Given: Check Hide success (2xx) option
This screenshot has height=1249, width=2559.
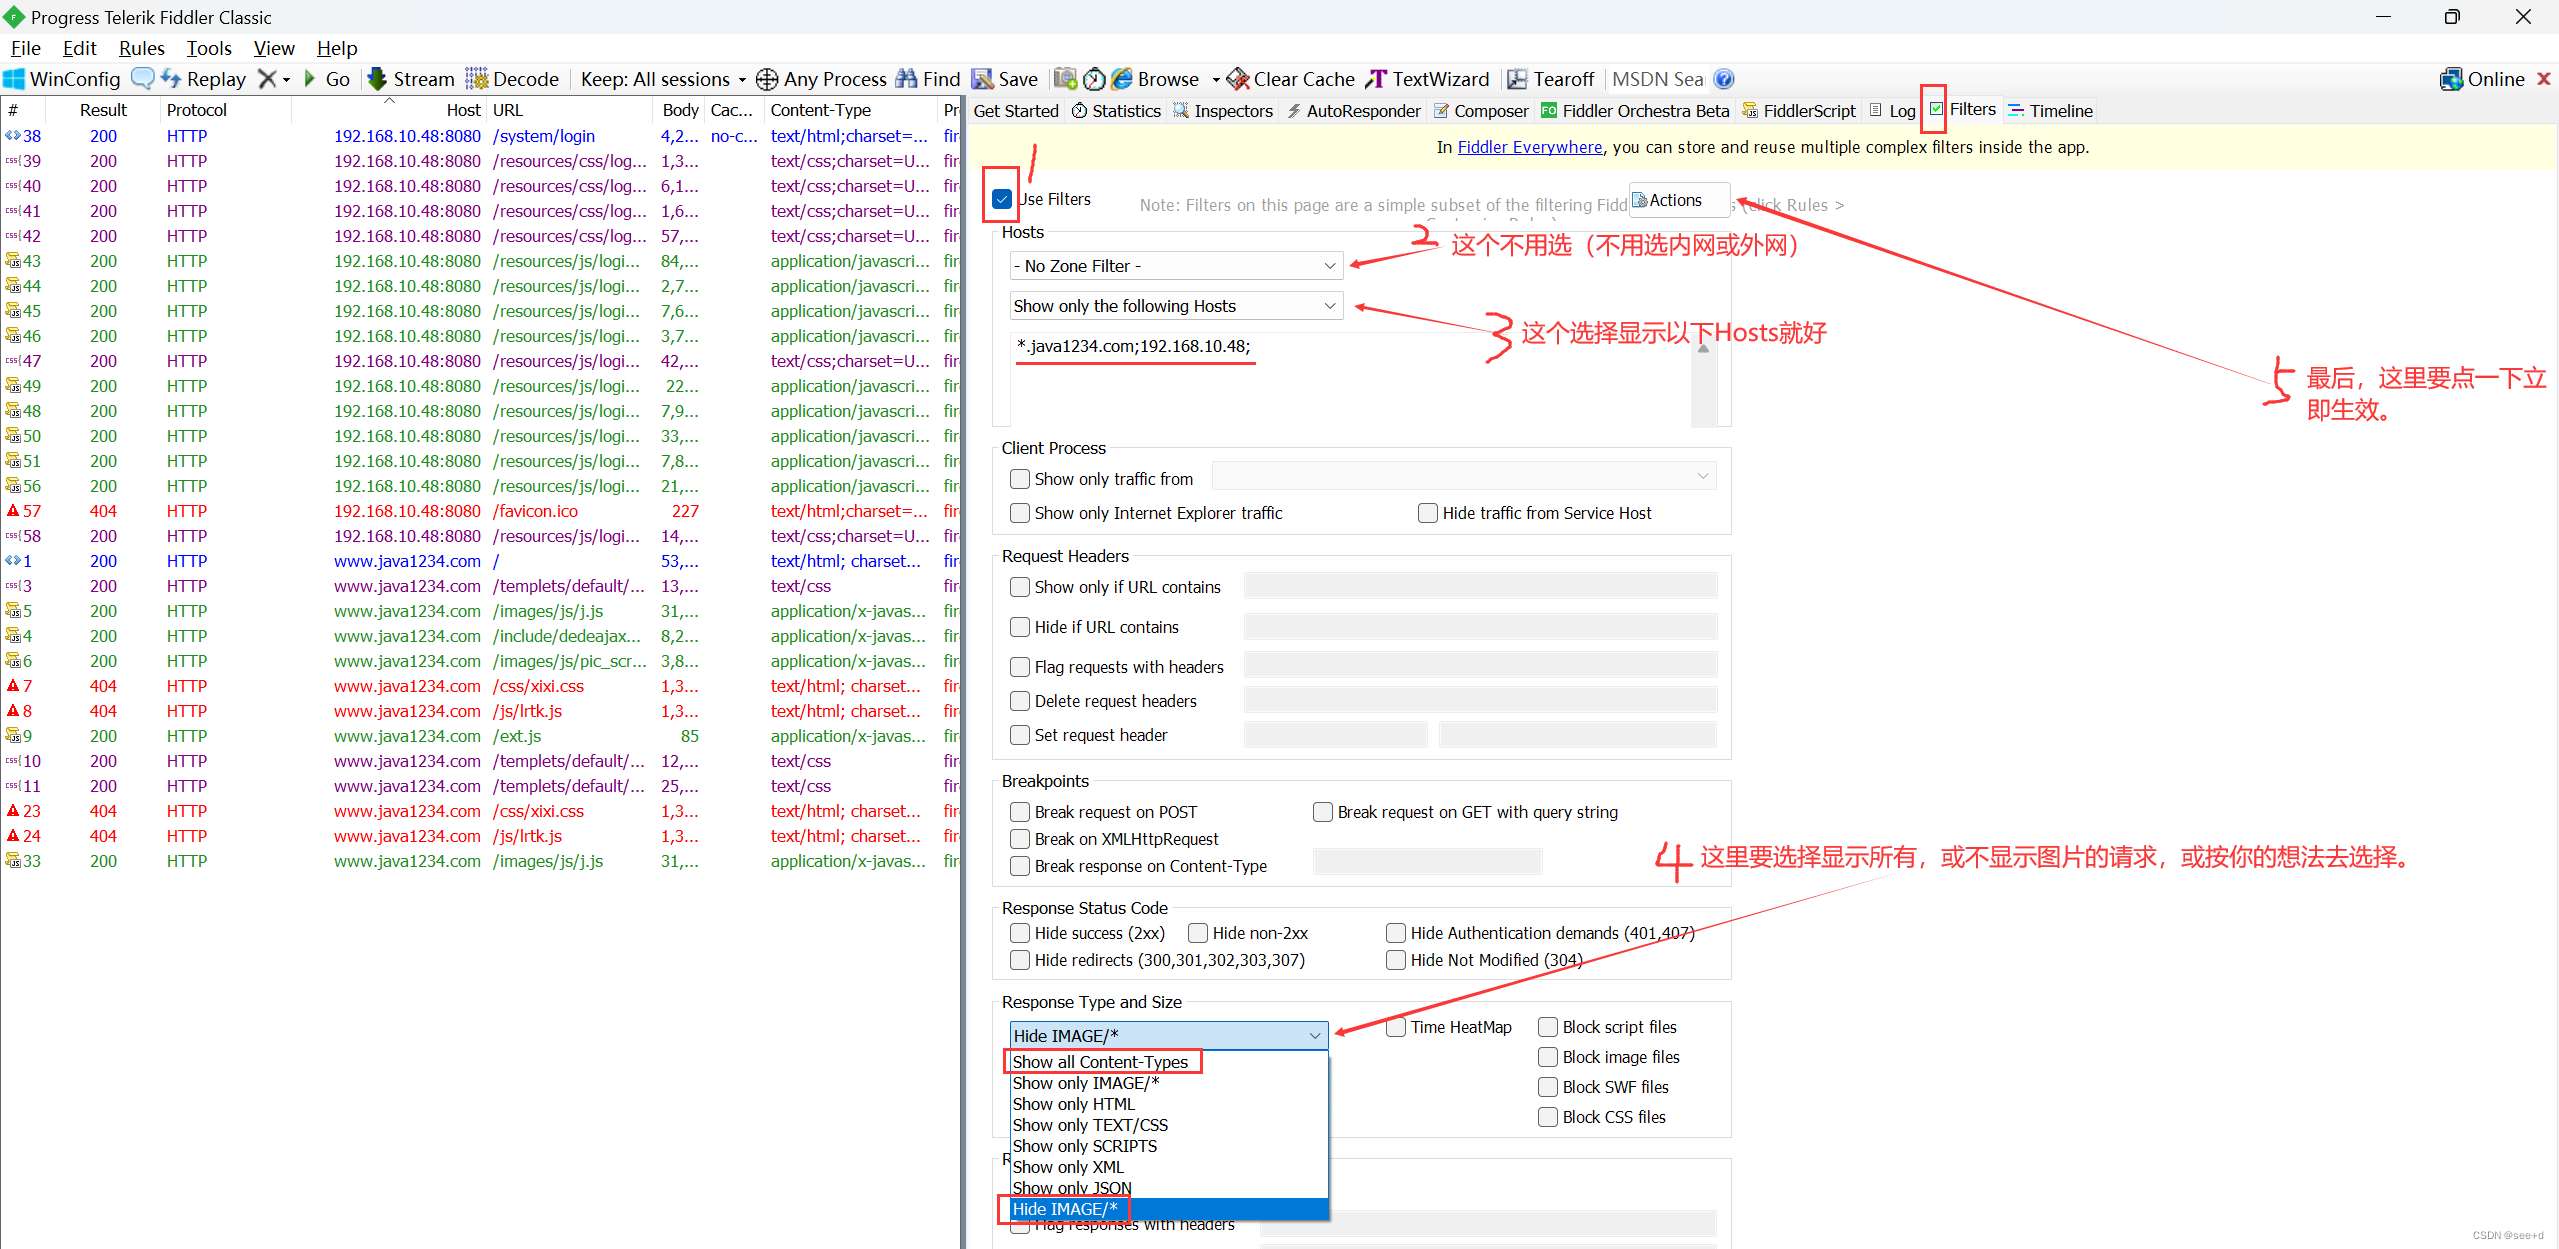Looking at the screenshot, I should 1020,933.
